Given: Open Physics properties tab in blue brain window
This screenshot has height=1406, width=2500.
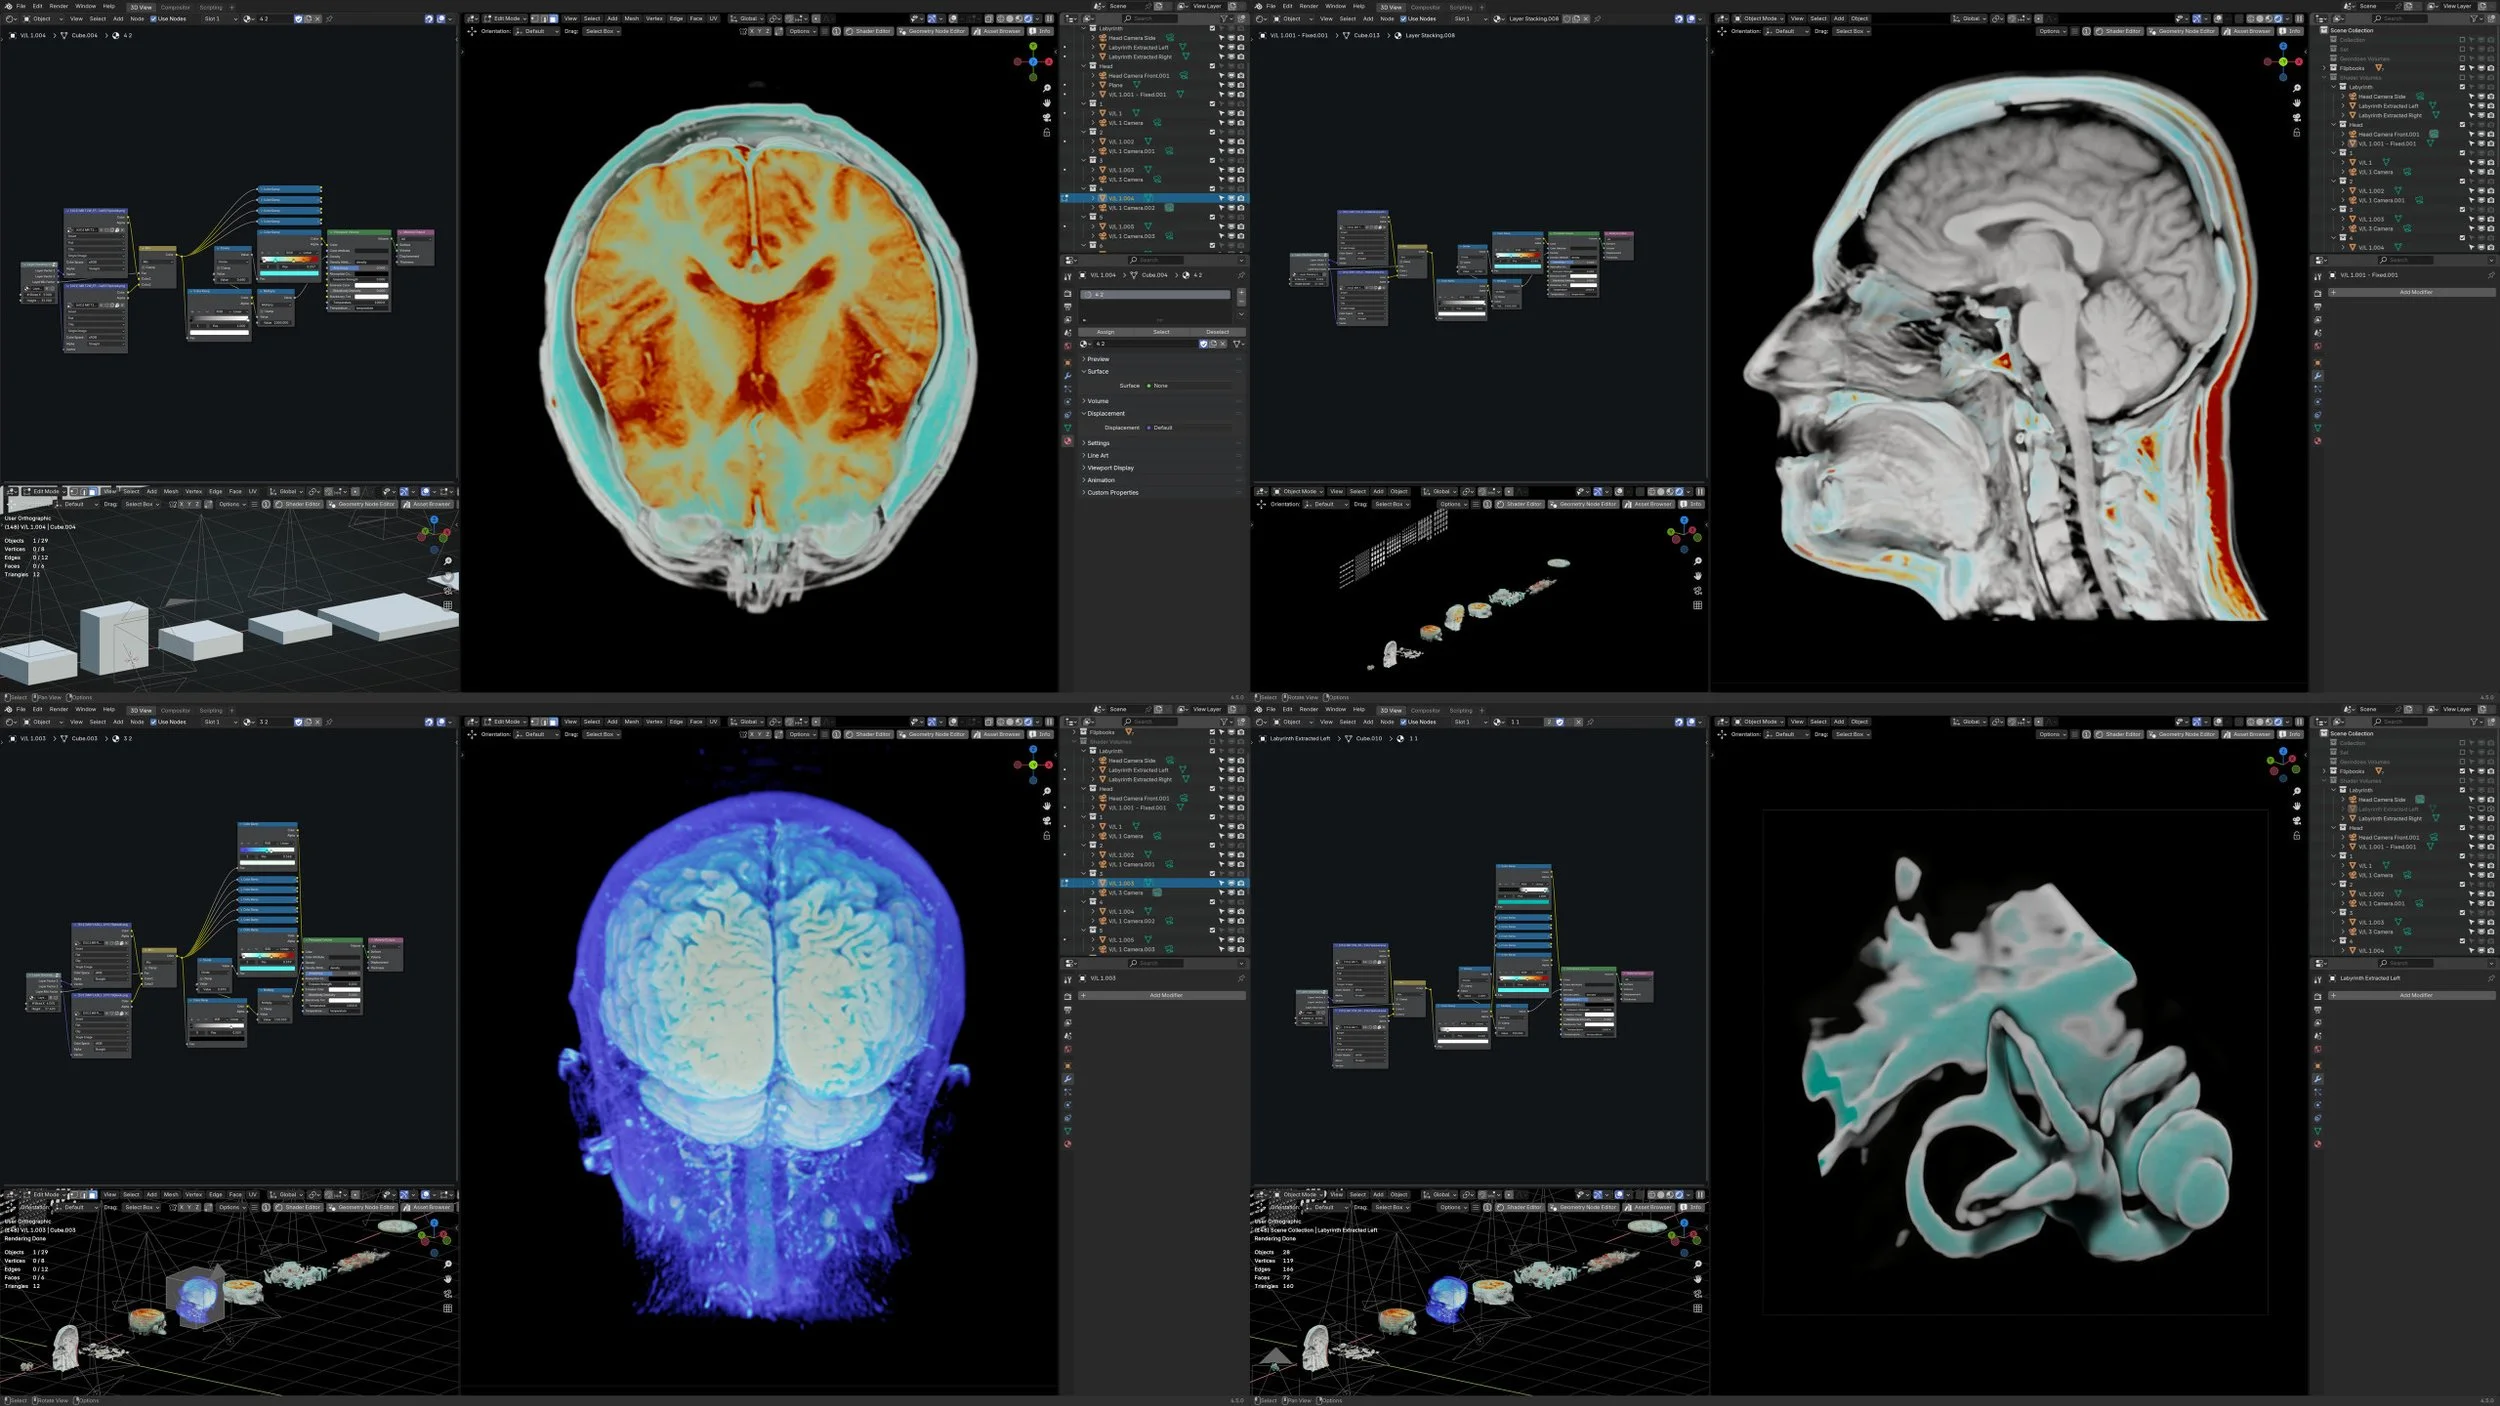Looking at the screenshot, I should pyautogui.click(x=1067, y=1105).
